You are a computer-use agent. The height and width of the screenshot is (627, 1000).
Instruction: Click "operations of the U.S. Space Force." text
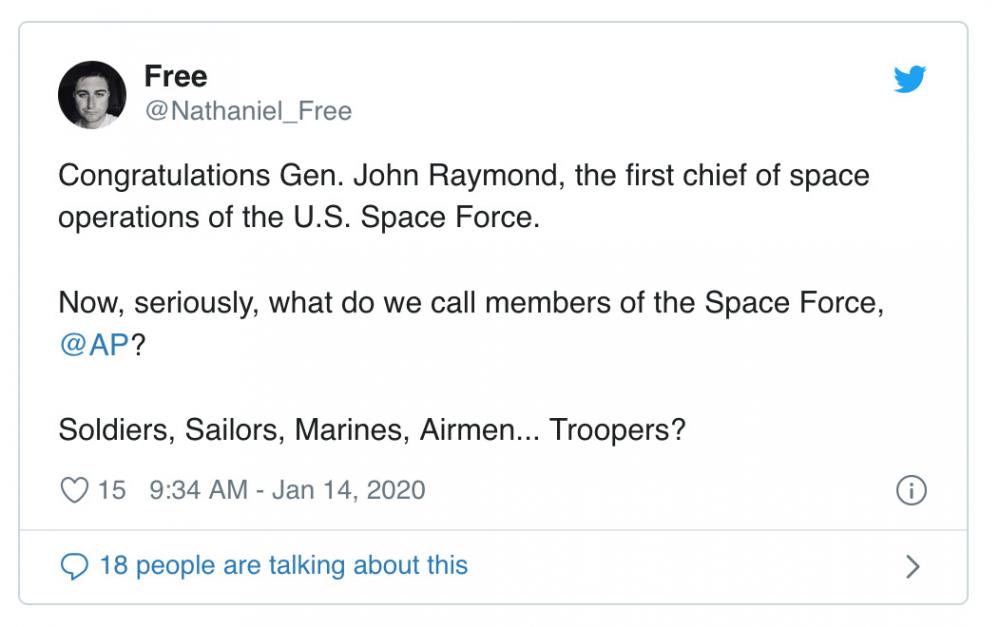tap(299, 218)
